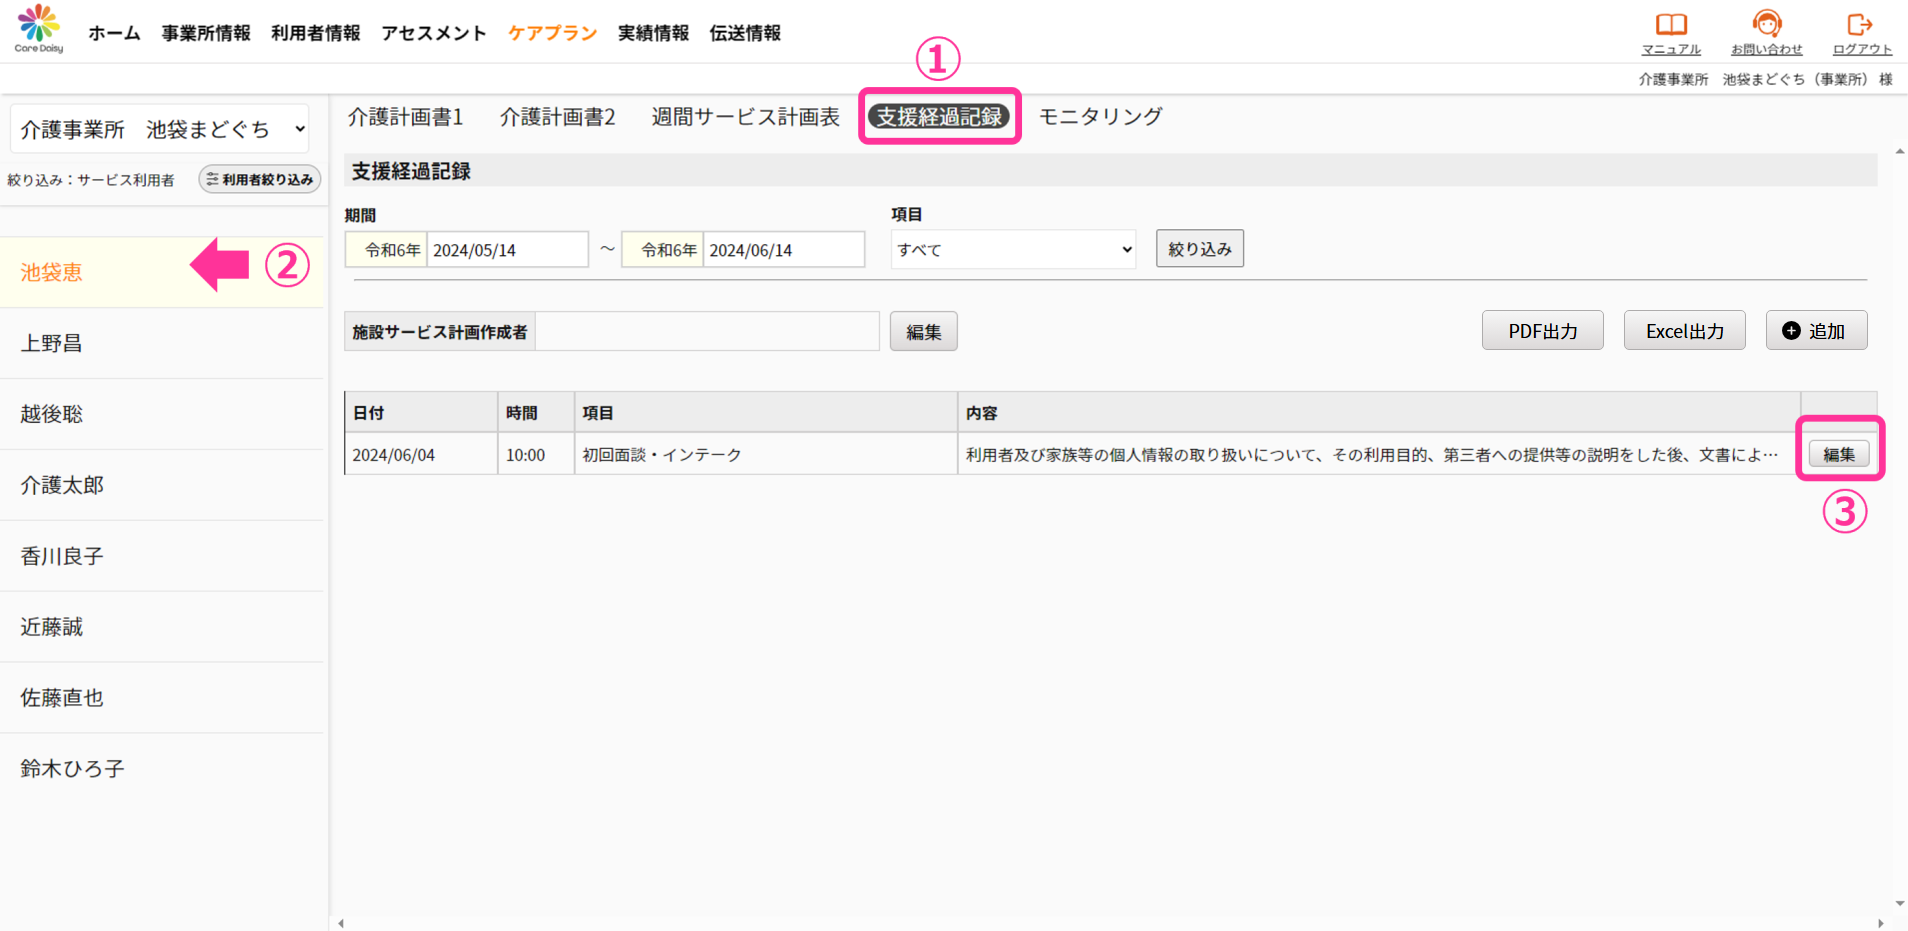The width and height of the screenshot is (1908, 931).
Task: Open the 週間サービス計画表 tab
Action: click(745, 117)
